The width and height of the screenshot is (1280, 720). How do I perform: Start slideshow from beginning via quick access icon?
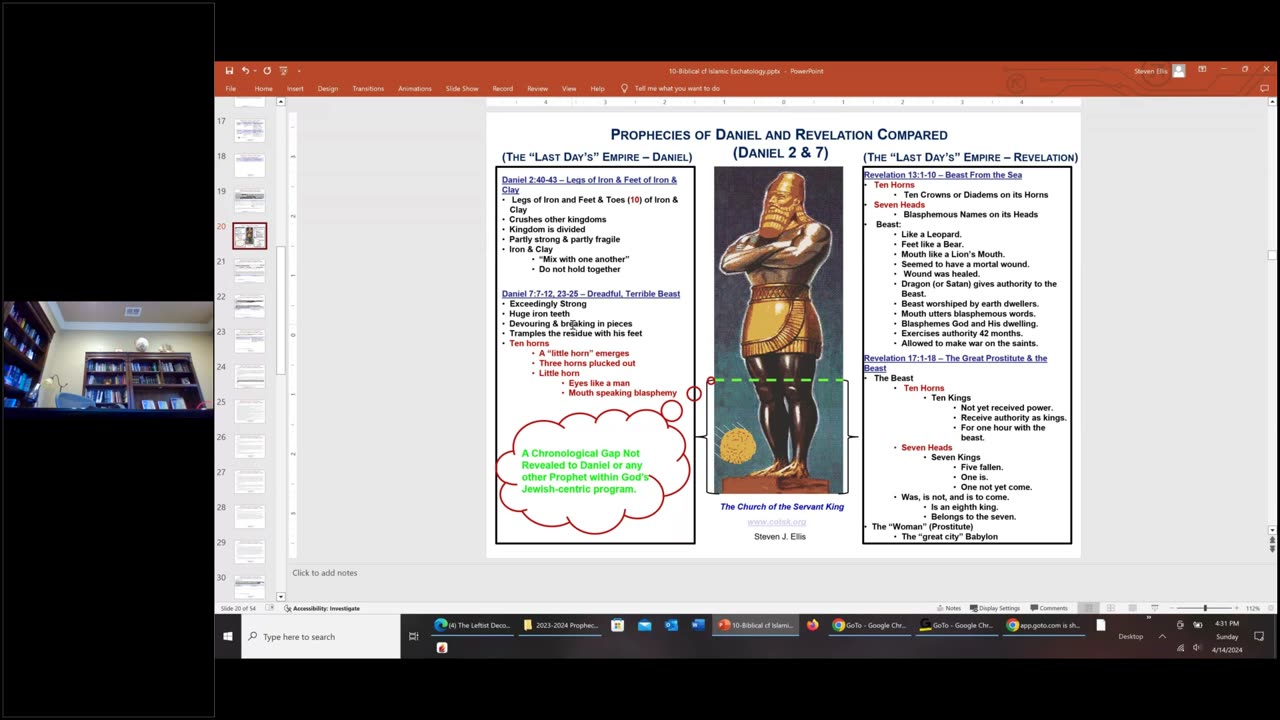coord(284,71)
